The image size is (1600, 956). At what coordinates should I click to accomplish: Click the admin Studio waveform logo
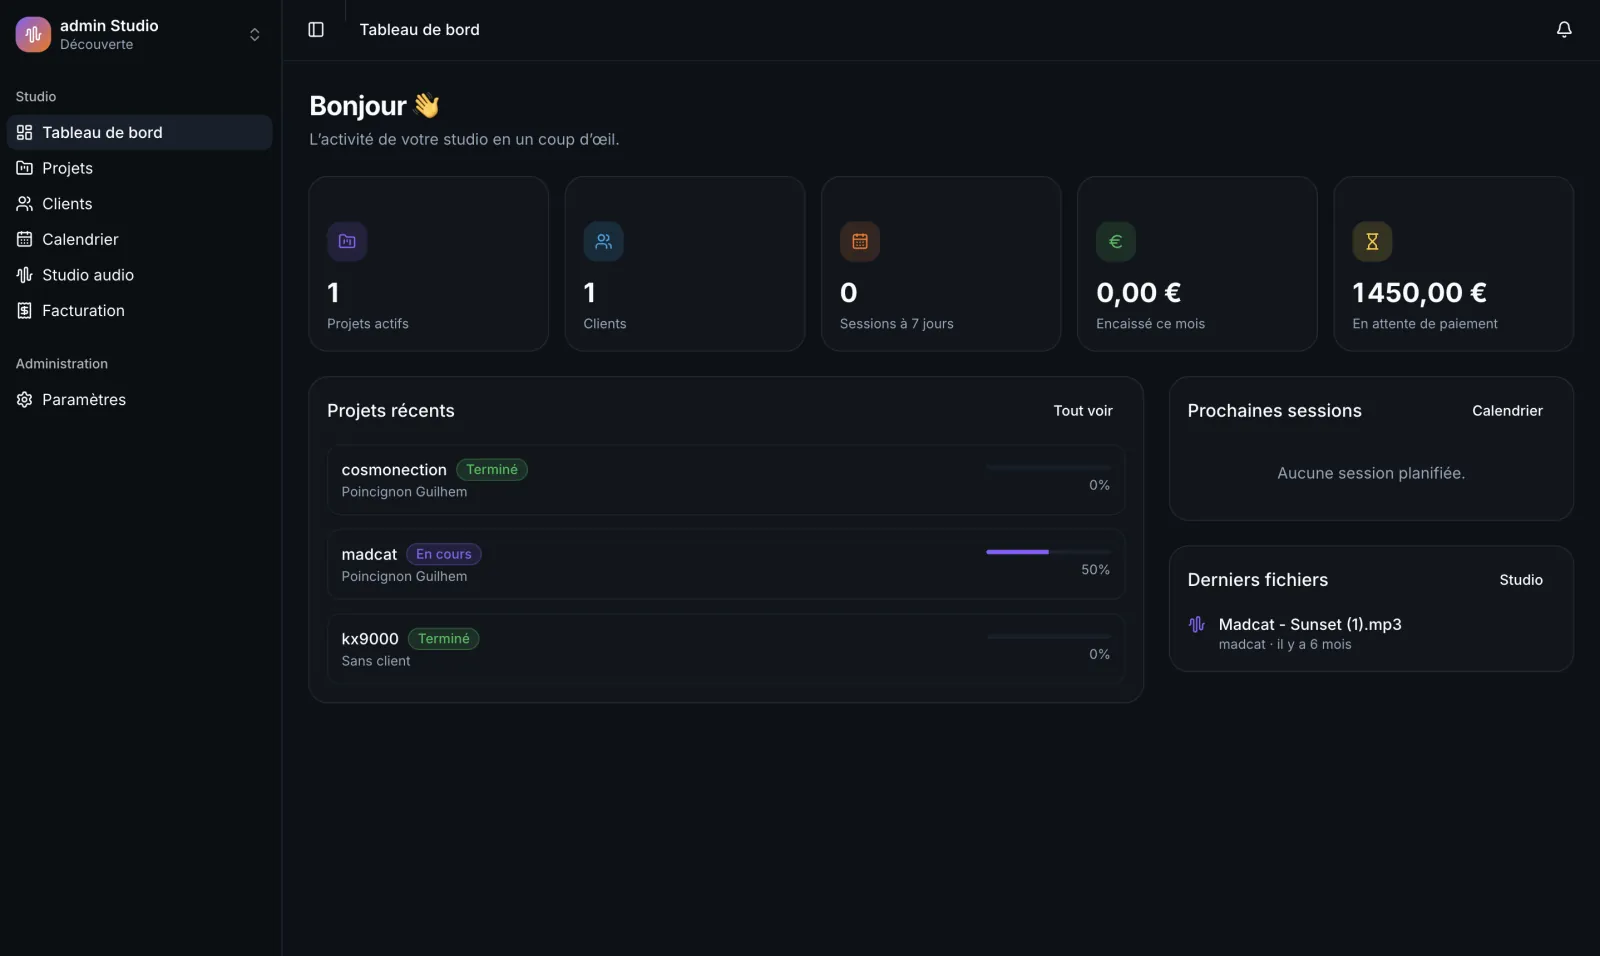point(33,34)
